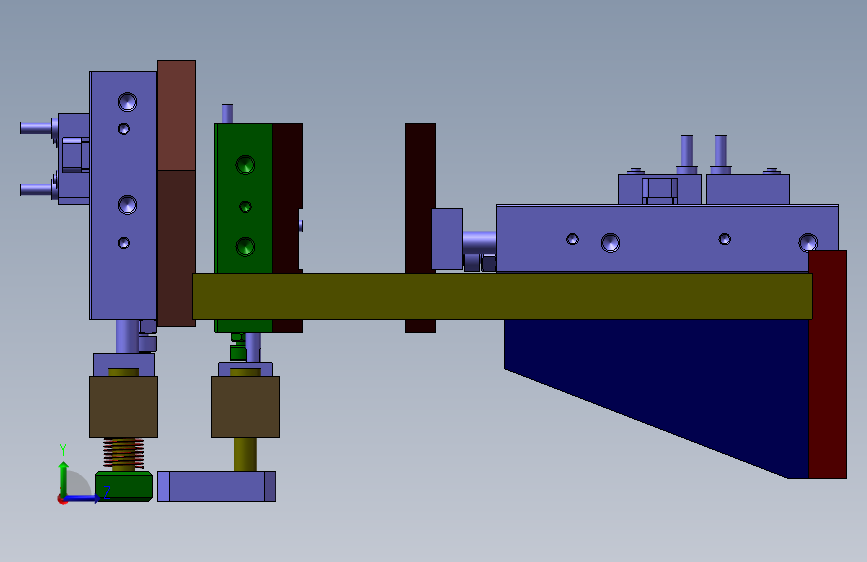Select the small purple square pusher block
The width and height of the screenshot is (867, 562).
point(447,239)
